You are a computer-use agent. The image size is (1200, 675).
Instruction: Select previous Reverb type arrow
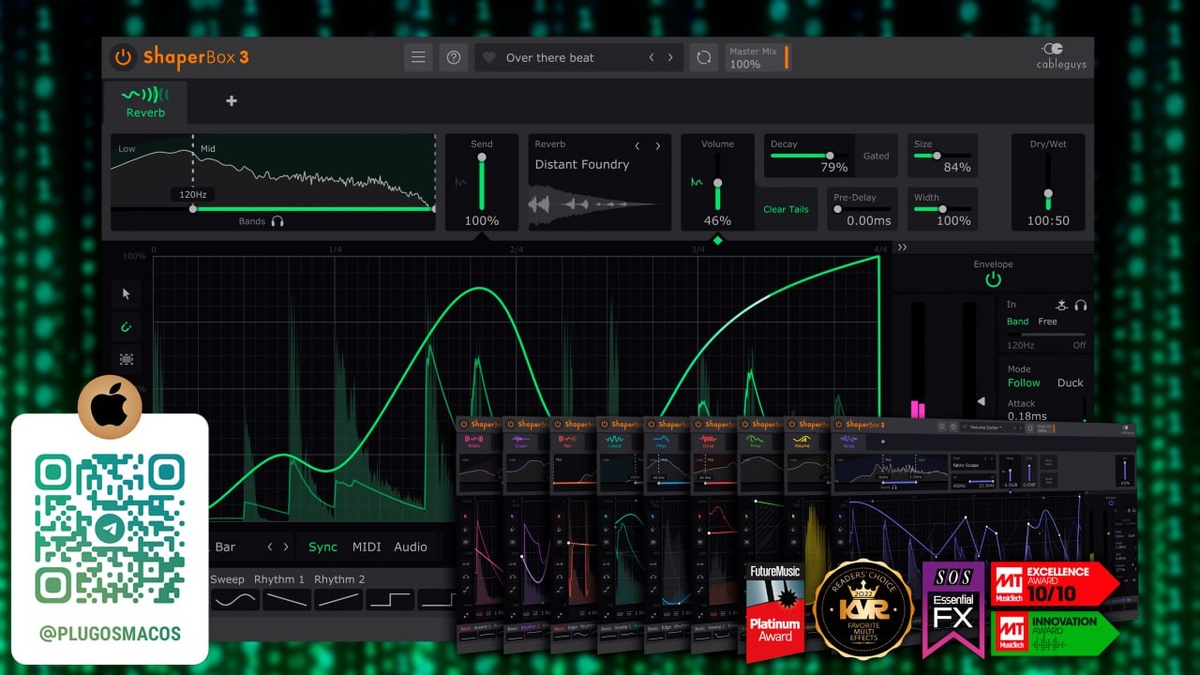click(x=638, y=146)
